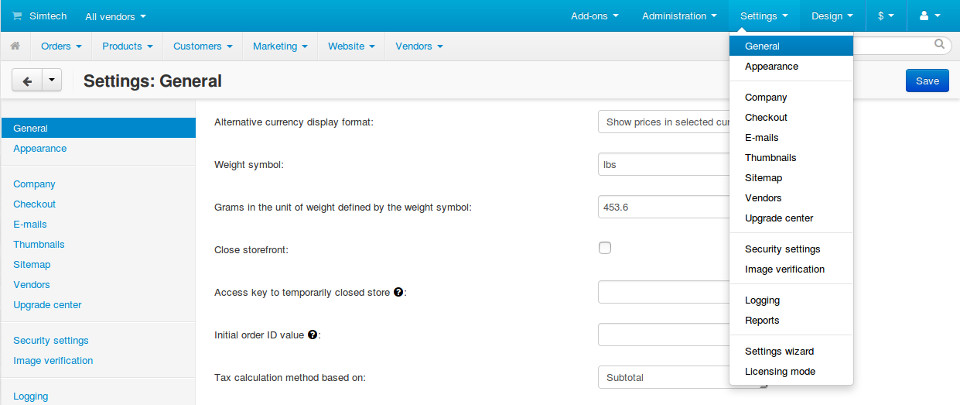
Task: Click the back arrow button
Action: click(27, 81)
